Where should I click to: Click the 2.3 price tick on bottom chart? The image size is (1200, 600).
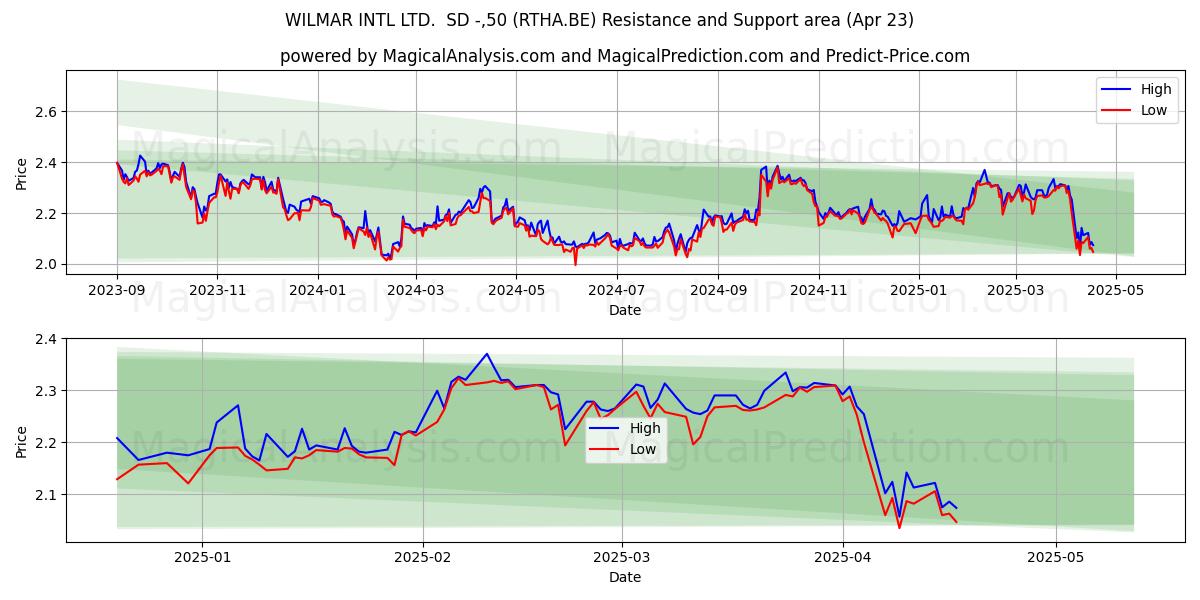tap(47, 391)
